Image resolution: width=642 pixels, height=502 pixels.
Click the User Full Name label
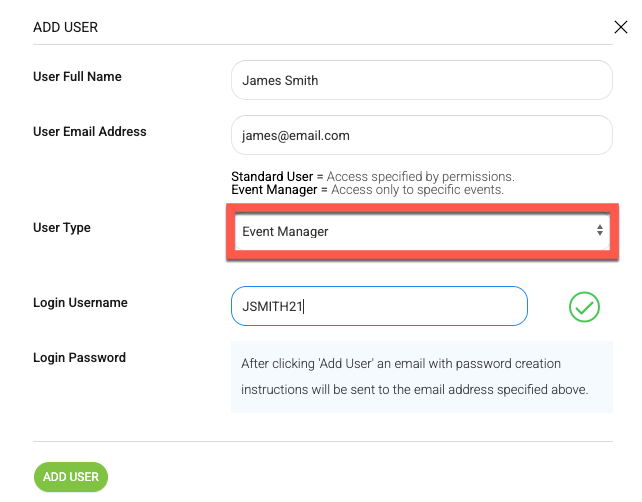point(77,77)
